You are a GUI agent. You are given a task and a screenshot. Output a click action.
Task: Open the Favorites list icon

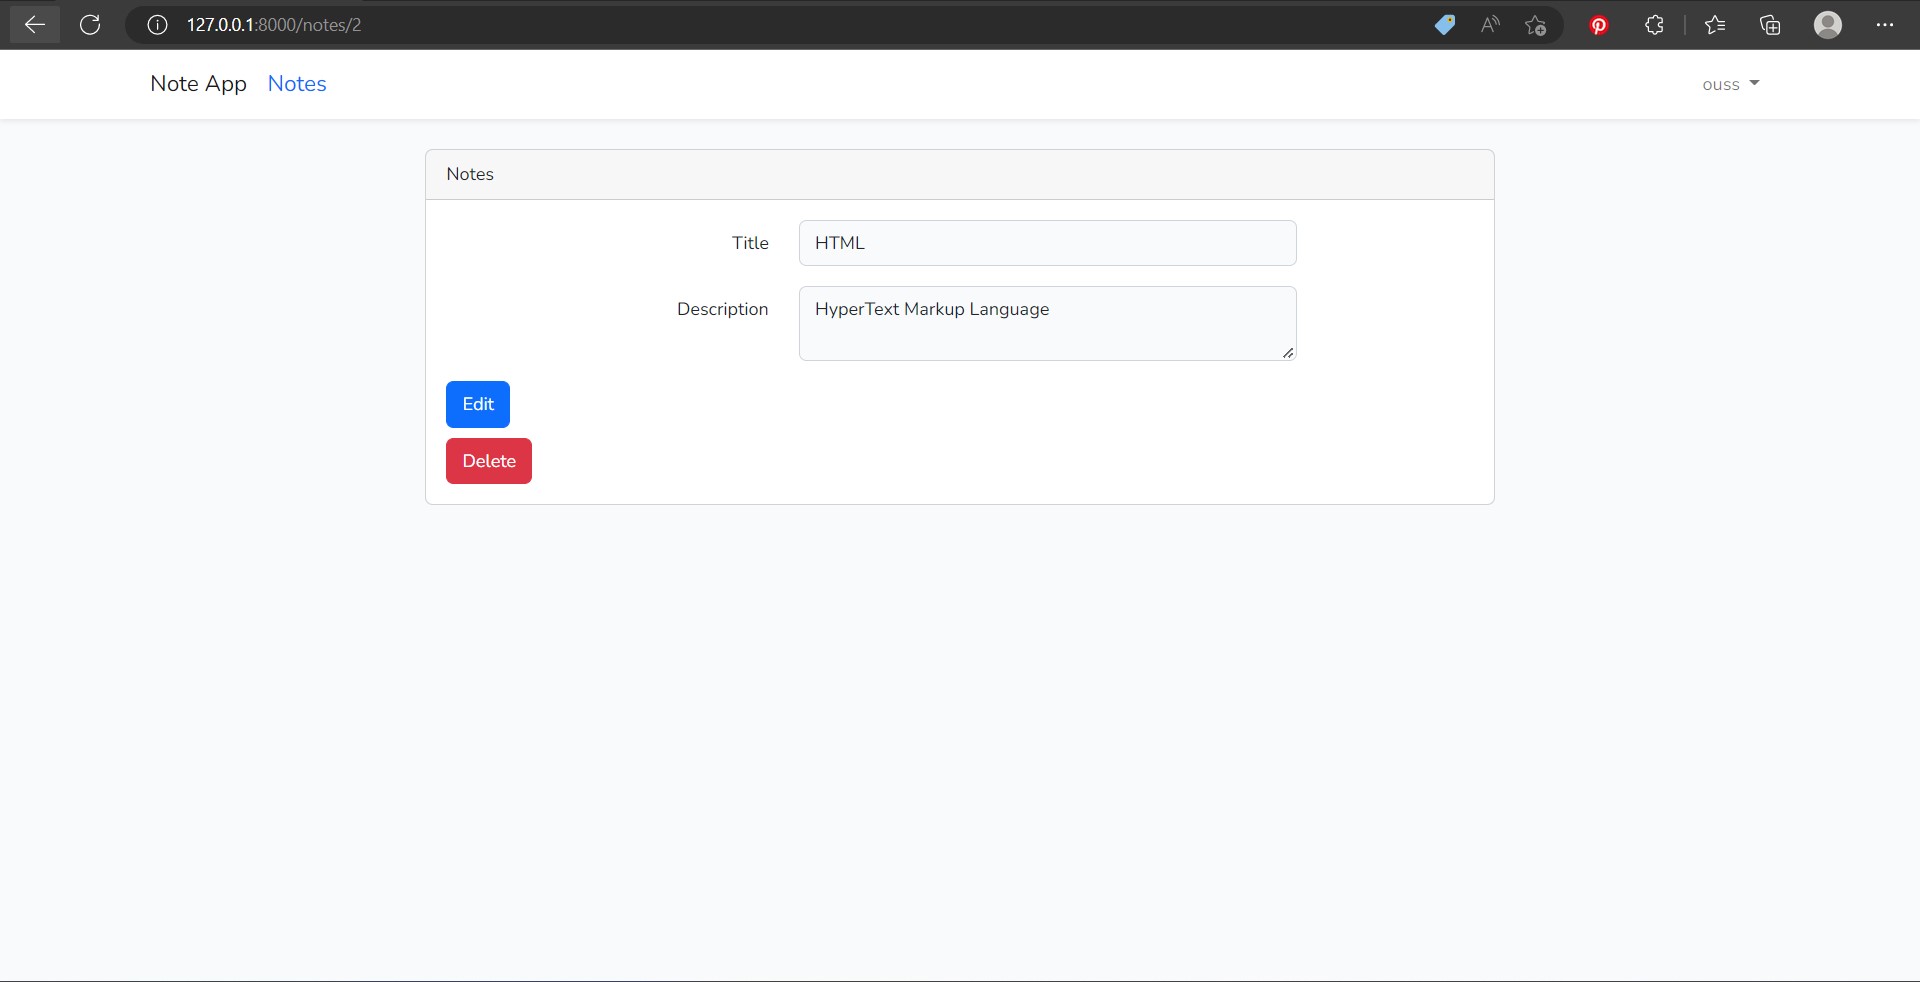pos(1716,25)
